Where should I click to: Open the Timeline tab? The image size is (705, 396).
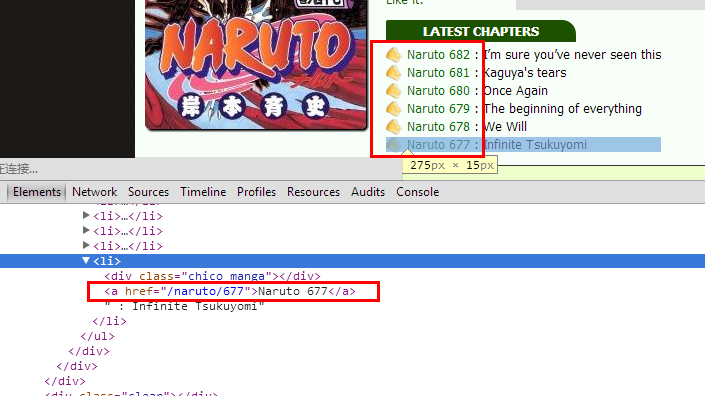click(x=203, y=192)
